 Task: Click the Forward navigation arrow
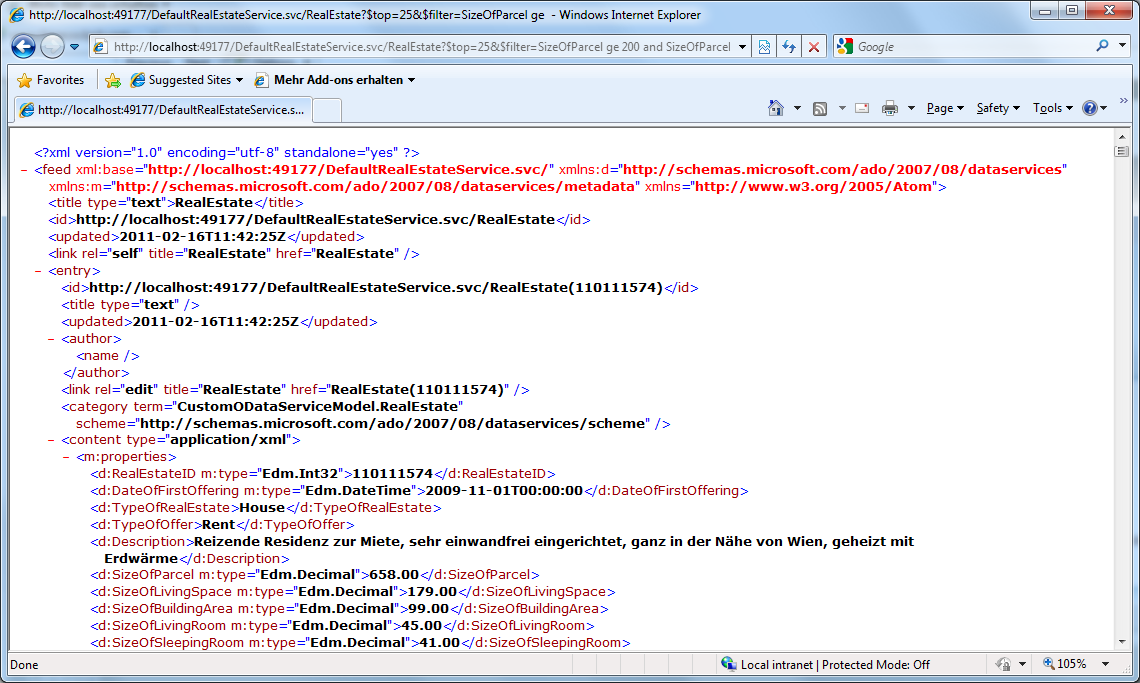52,47
